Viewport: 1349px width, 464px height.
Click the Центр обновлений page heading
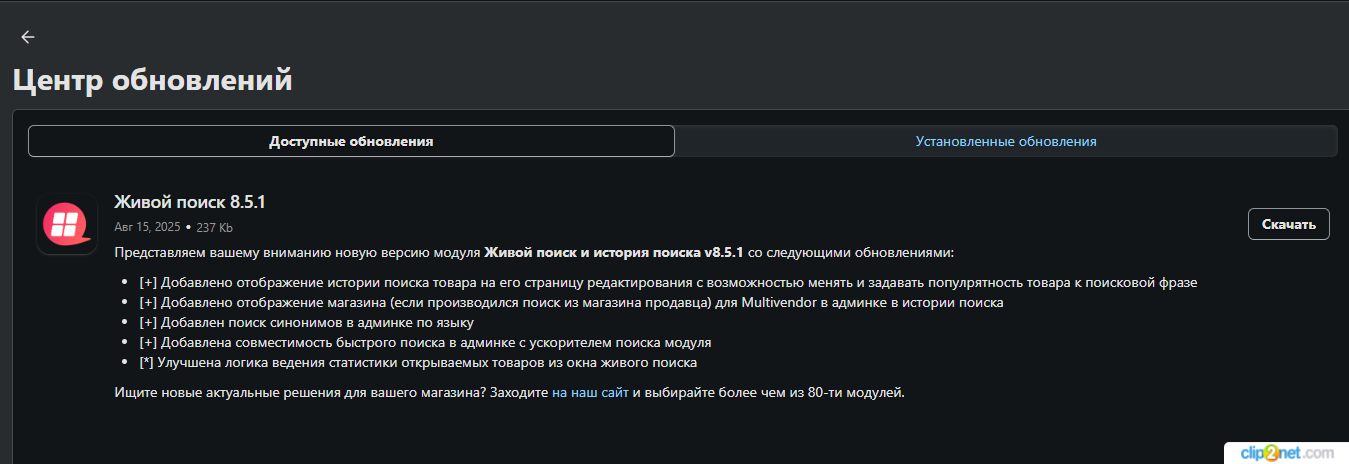pyautogui.click(x=152, y=79)
